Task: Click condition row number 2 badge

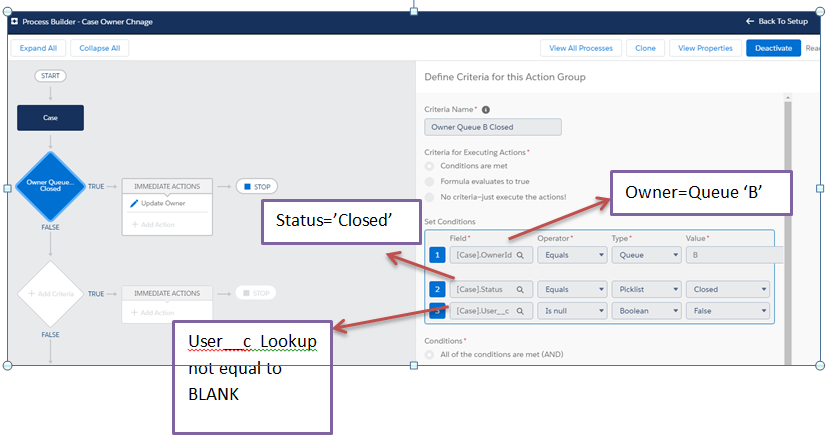Action: click(x=437, y=289)
